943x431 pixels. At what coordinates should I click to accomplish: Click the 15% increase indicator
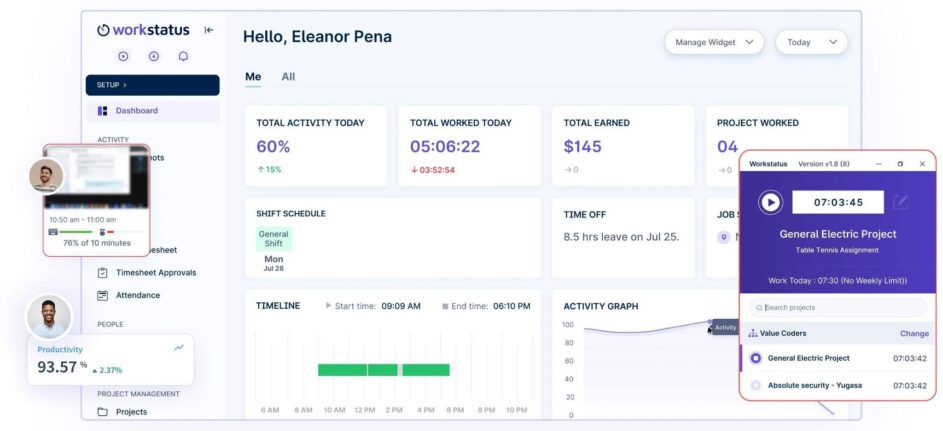click(269, 170)
